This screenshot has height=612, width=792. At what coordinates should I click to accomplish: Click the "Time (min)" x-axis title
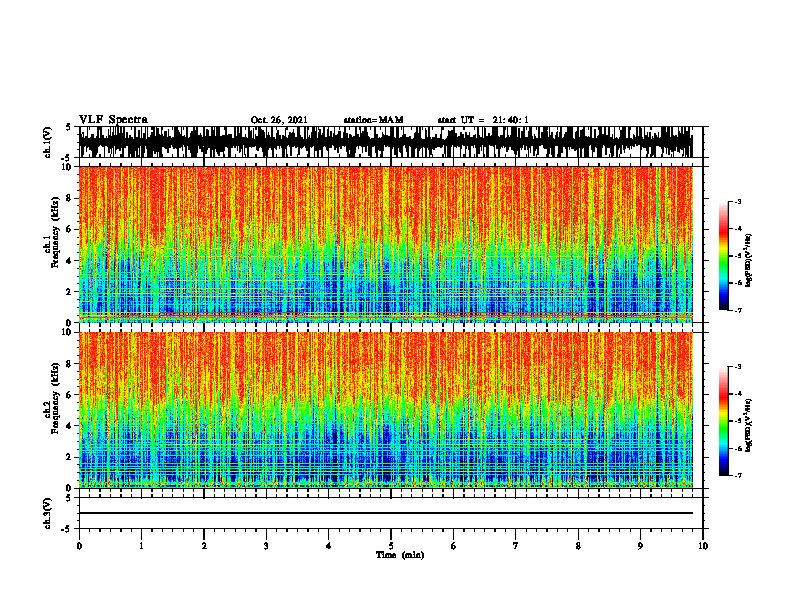[400, 555]
